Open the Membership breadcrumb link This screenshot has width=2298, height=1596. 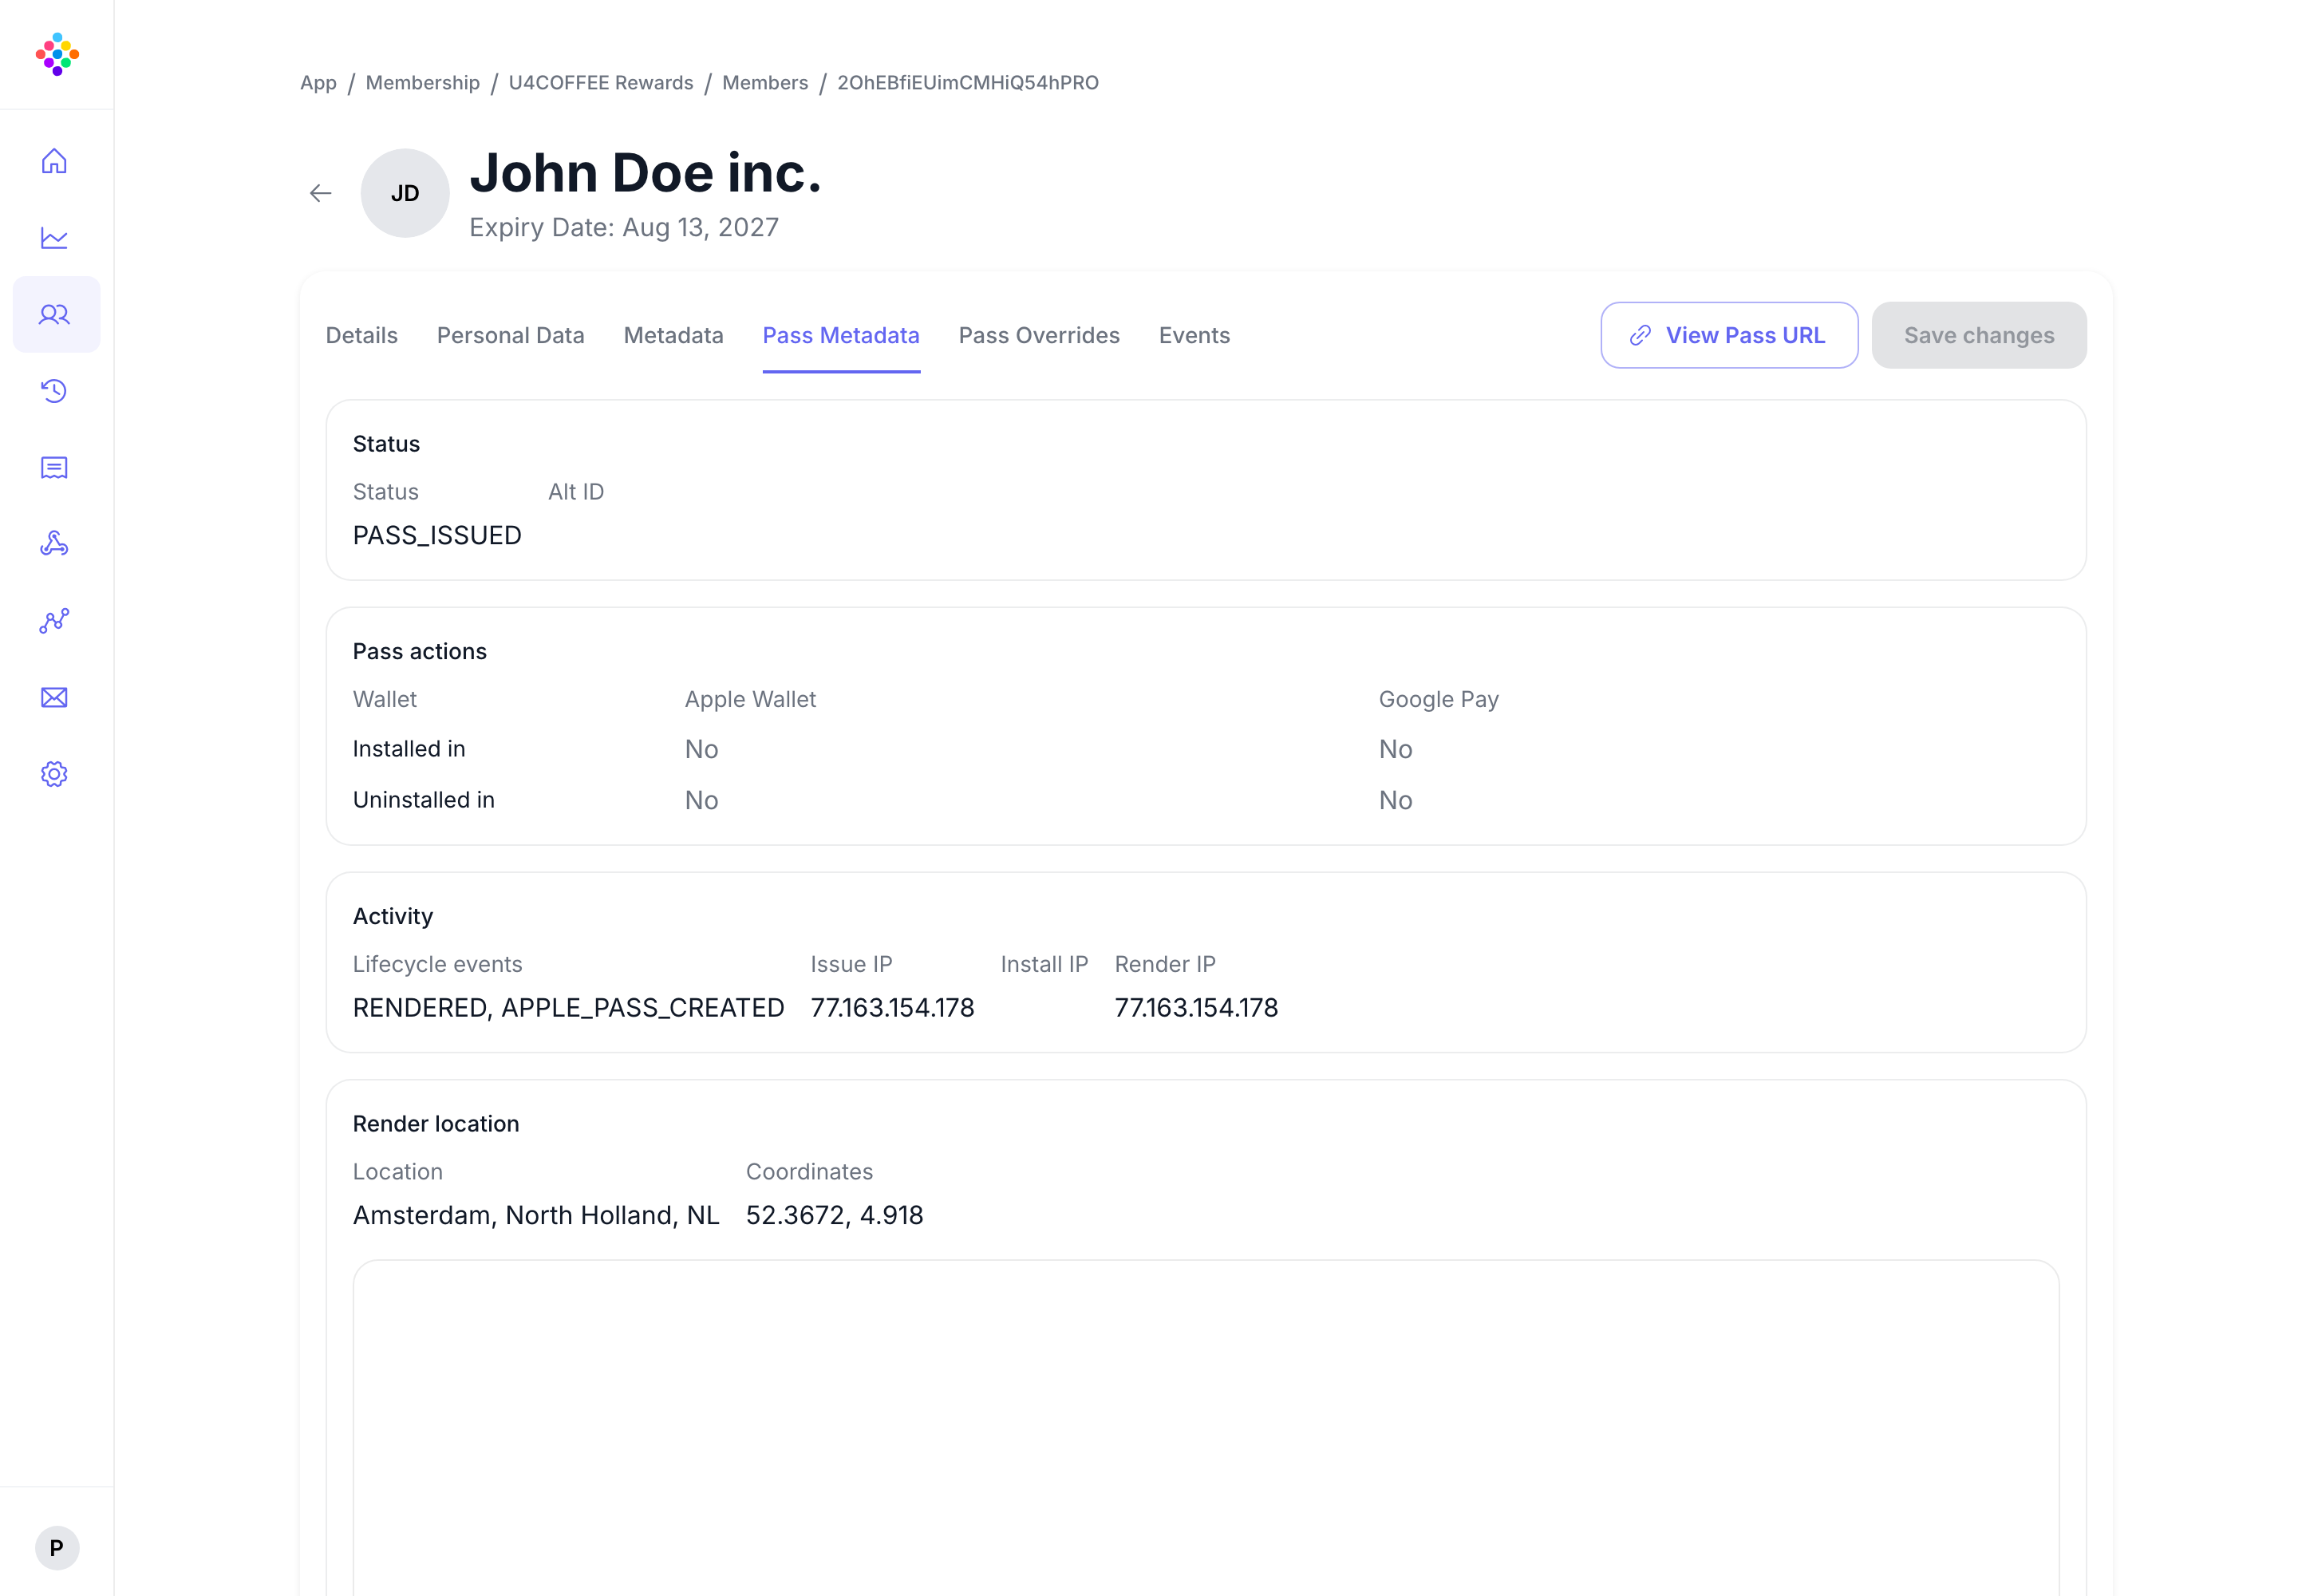click(x=423, y=83)
